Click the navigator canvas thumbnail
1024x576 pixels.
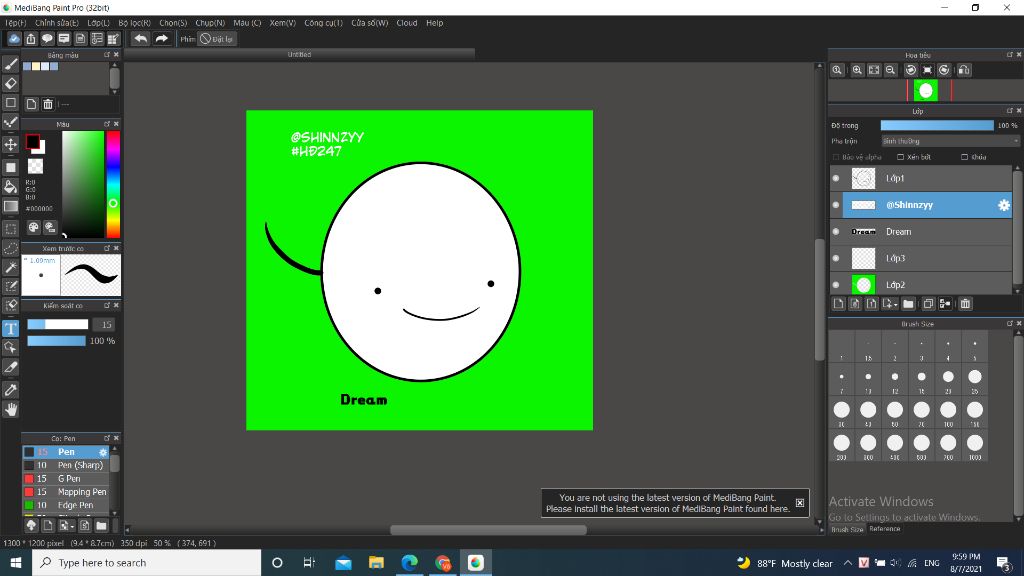click(925, 90)
